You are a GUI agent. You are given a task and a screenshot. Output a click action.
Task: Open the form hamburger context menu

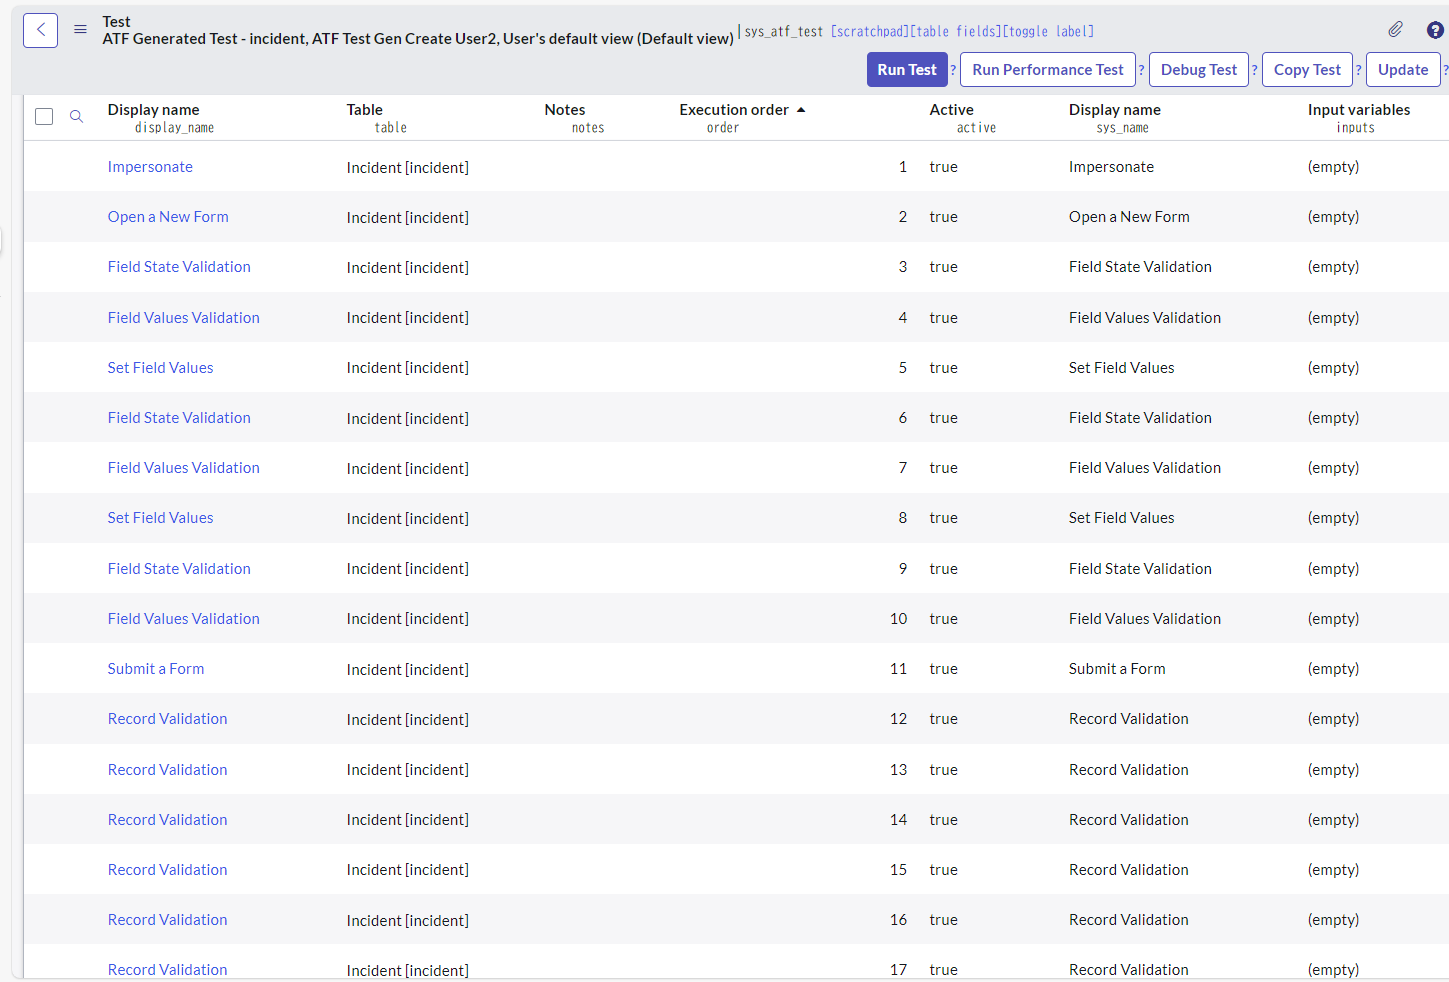point(80,28)
